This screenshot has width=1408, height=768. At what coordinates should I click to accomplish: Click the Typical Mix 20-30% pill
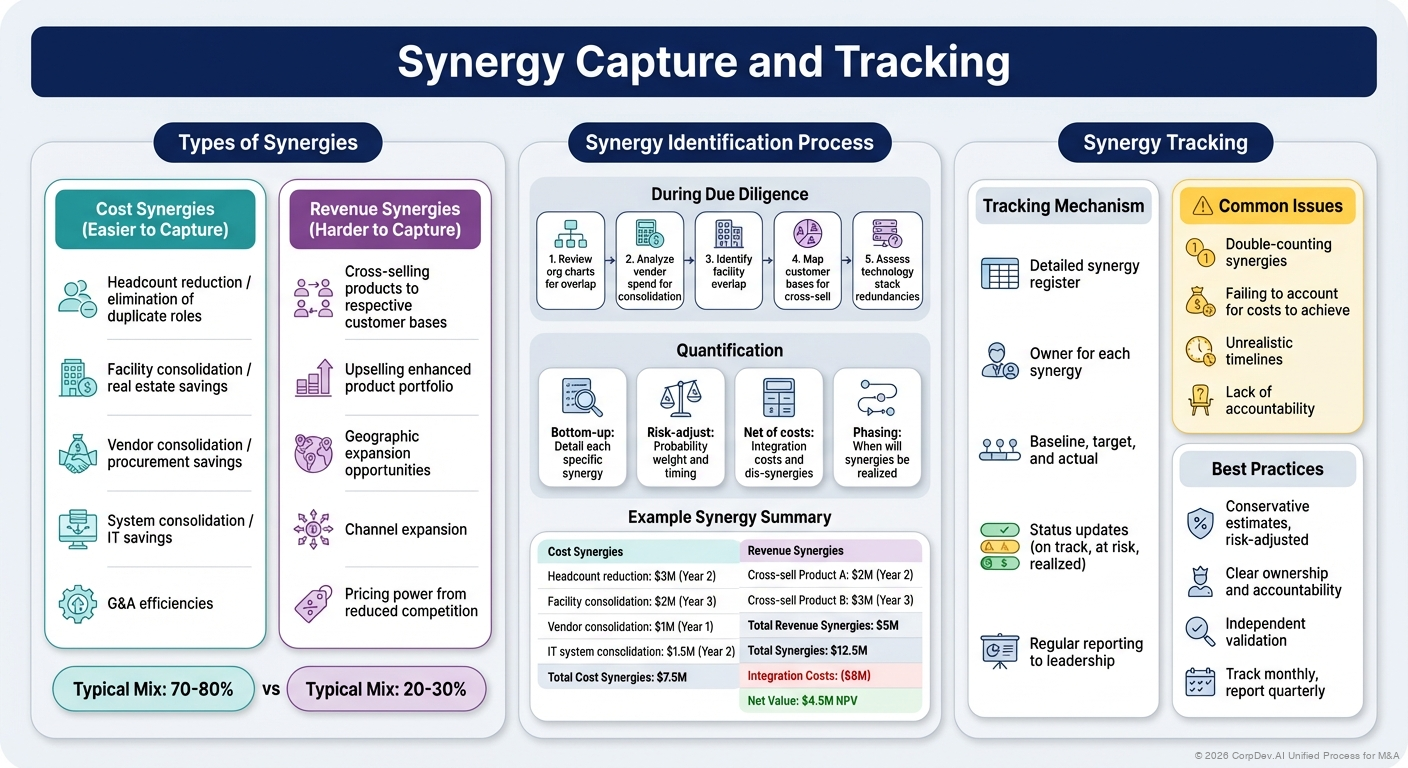point(386,689)
